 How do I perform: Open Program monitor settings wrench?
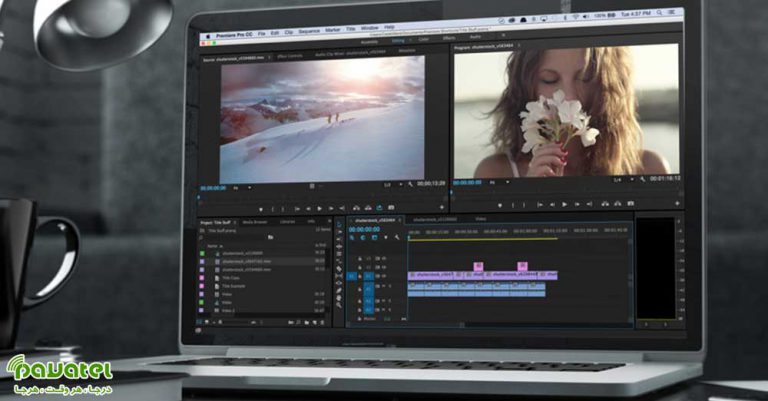(643, 180)
